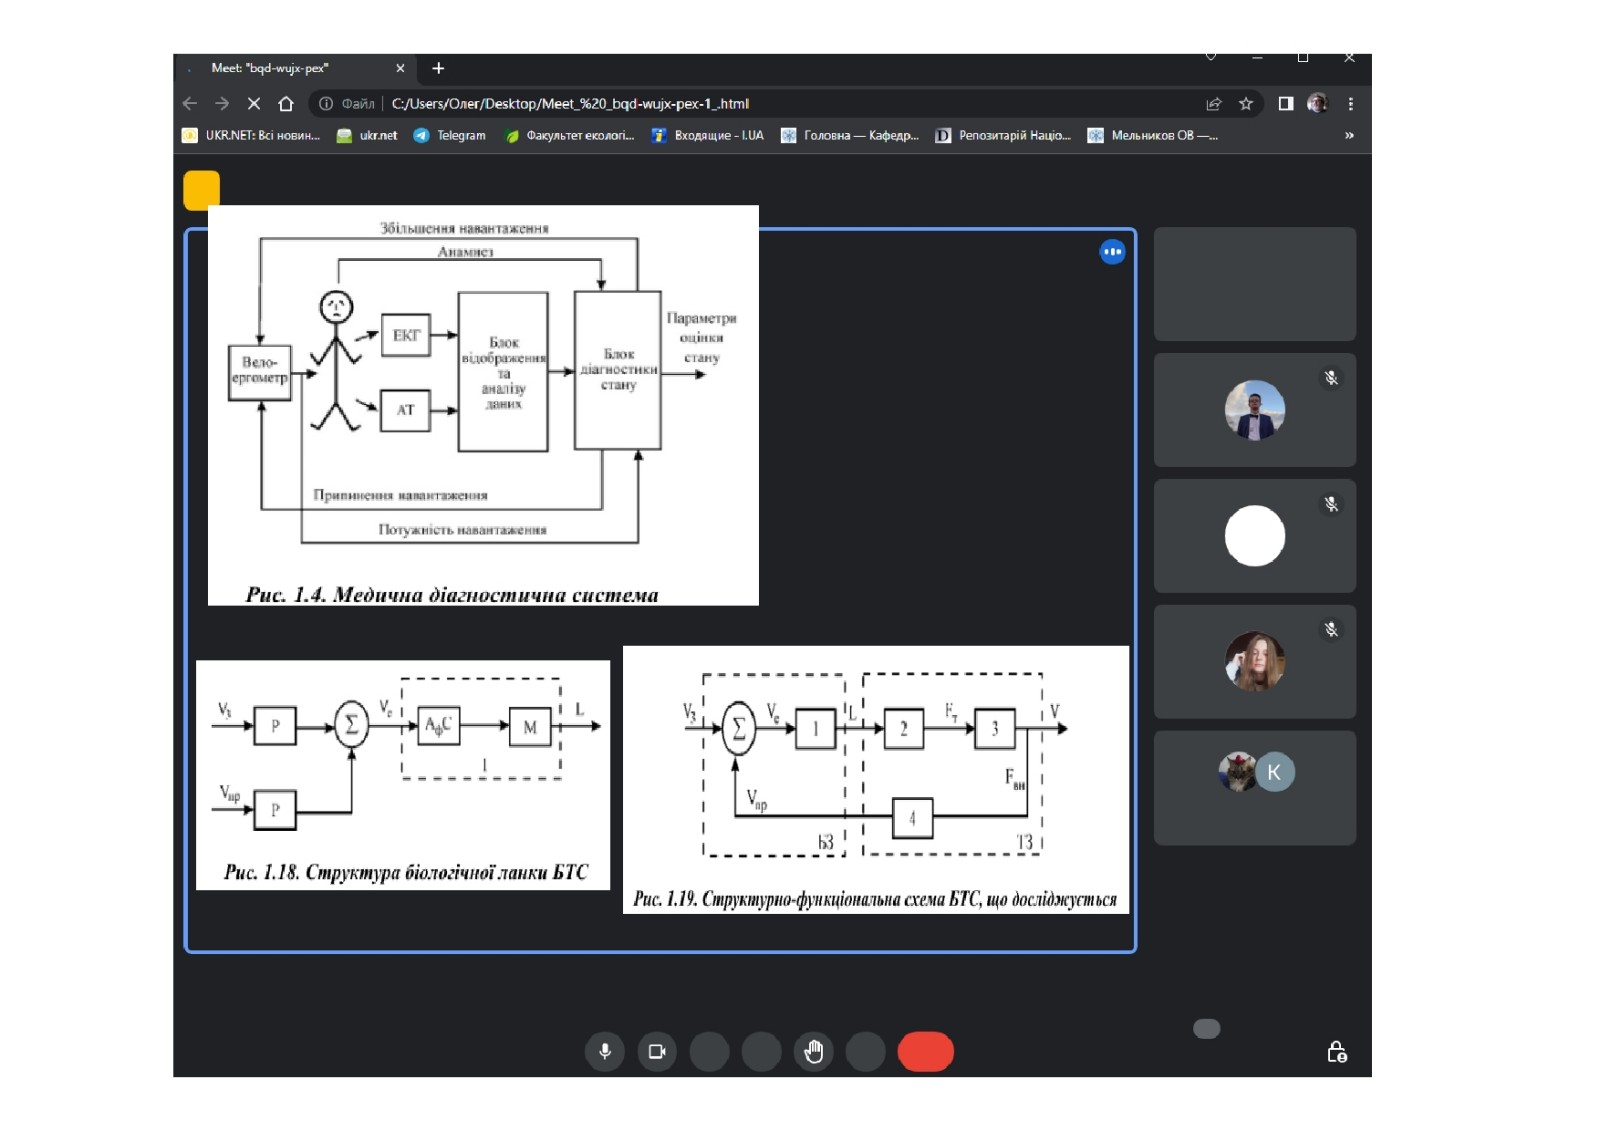1600x1131 pixels.
Task: Toggle the microphone button in Meet controls
Action: 604,1051
